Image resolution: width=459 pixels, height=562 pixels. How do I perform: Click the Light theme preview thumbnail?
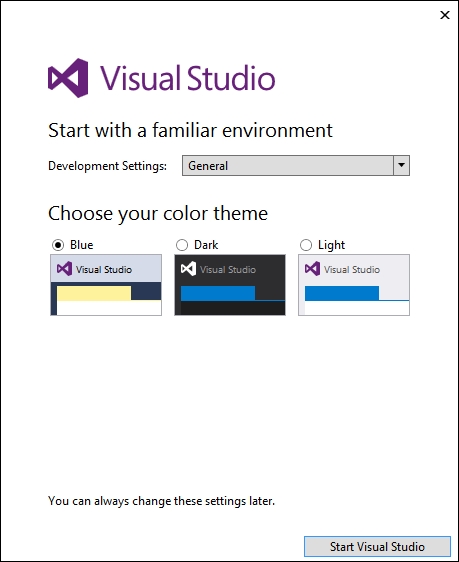(x=354, y=285)
